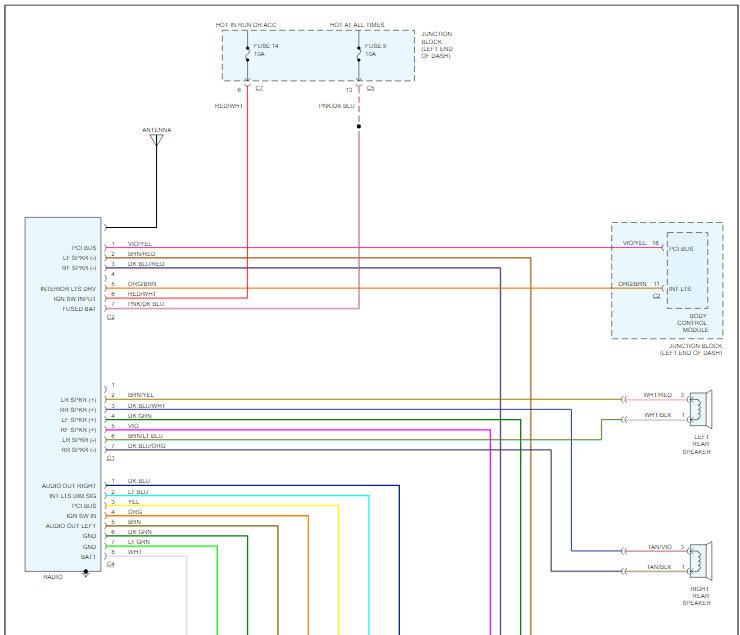Select the RADIO component label

(53, 577)
